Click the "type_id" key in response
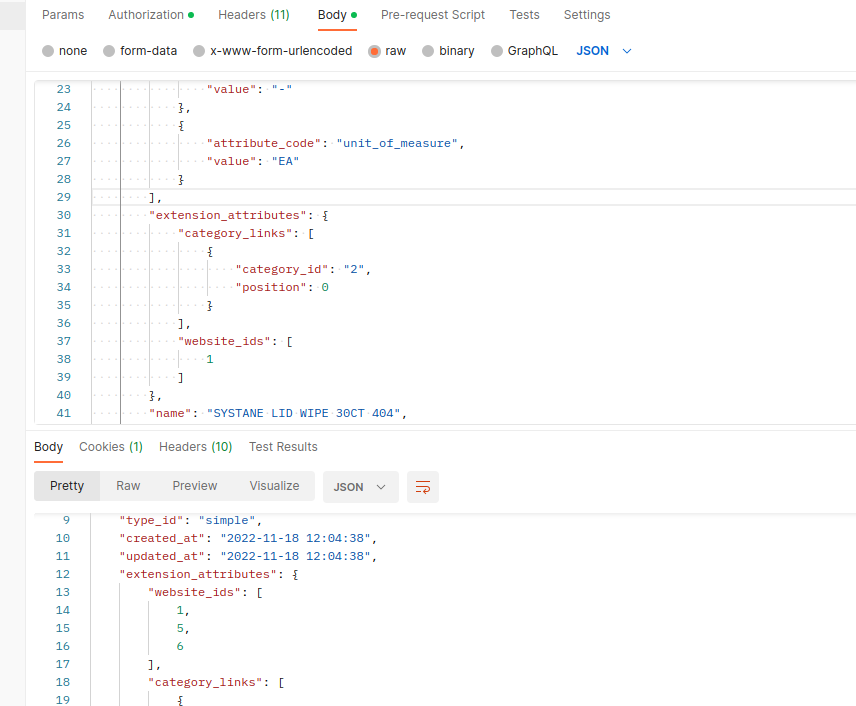The height and width of the screenshot is (706, 856). 151,520
